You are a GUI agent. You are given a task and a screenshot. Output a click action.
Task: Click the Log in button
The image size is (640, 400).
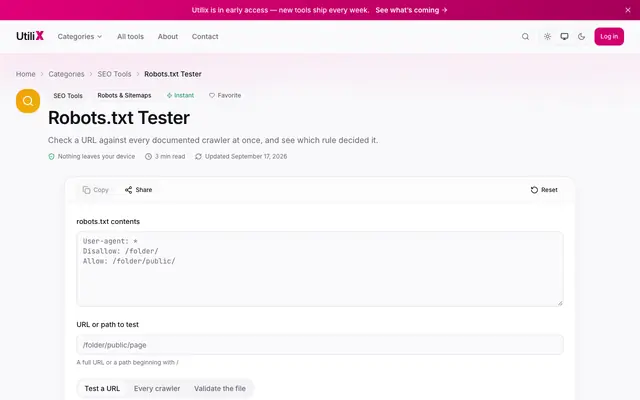(609, 36)
